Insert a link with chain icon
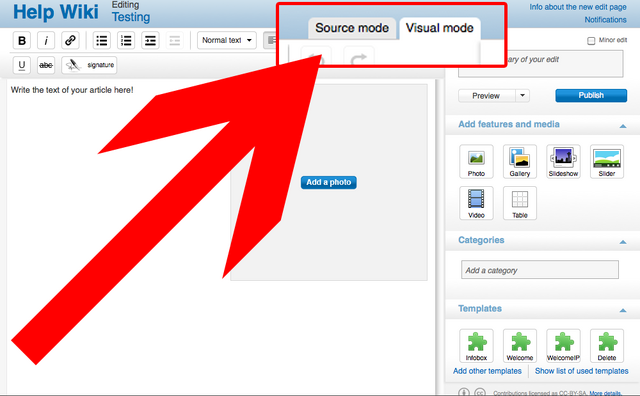The width and height of the screenshot is (640, 396). click(x=70, y=40)
